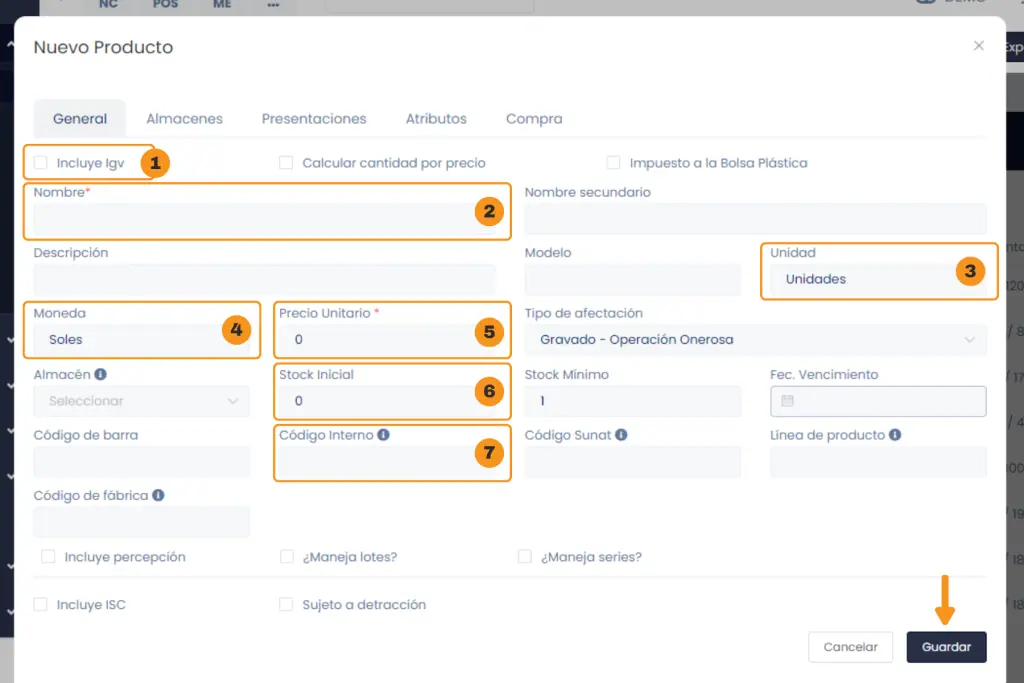Screen dimensions: 1024x683
Task: Toggle the ¿Maneja lotes? checkbox
Action: (x=287, y=556)
